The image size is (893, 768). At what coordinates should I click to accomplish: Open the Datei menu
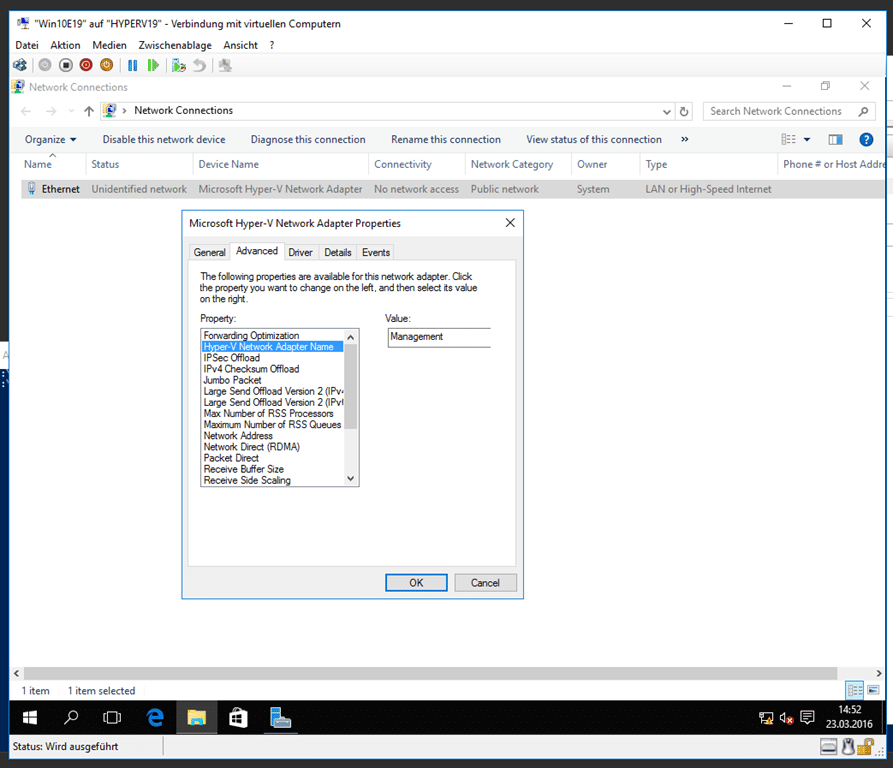tap(27, 45)
